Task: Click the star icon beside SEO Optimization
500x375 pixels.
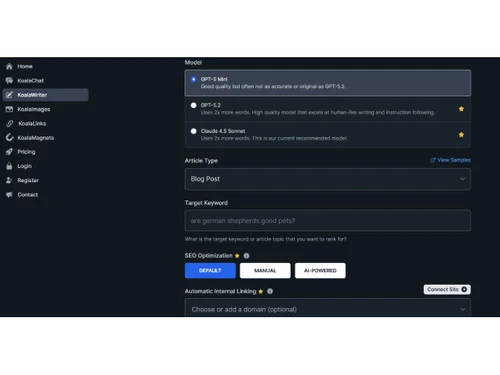Action: pos(237,256)
